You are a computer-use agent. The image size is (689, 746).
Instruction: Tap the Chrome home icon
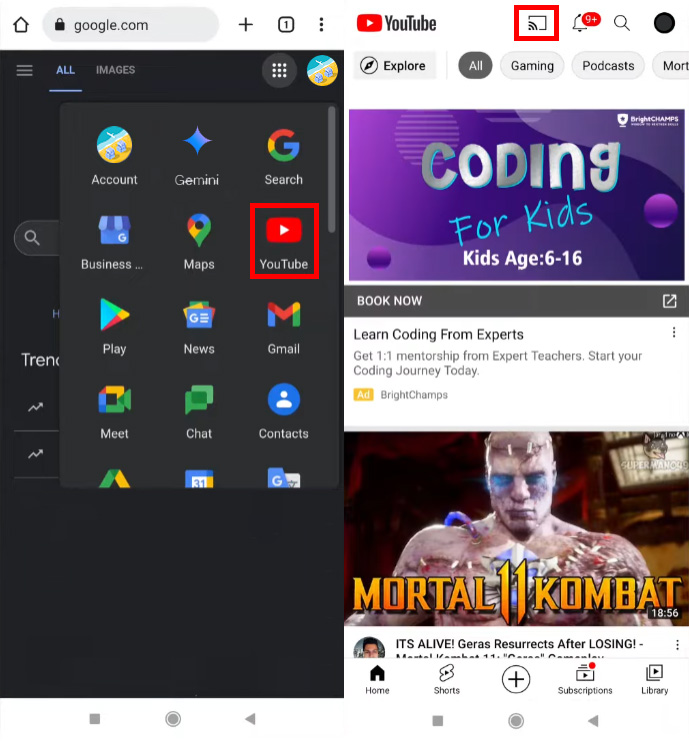coord(21,25)
